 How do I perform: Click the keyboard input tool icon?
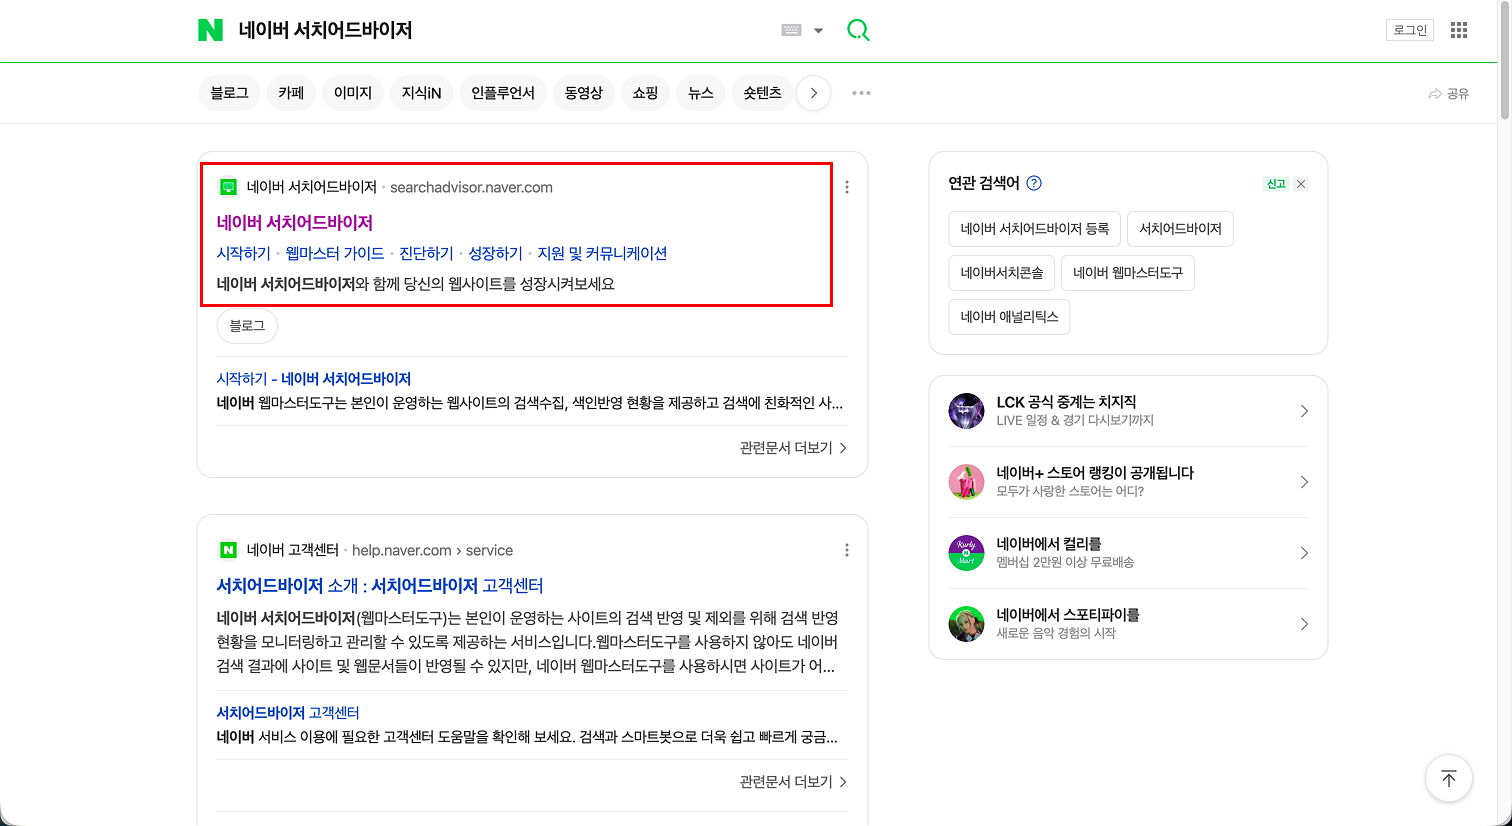[x=790, y=30]
